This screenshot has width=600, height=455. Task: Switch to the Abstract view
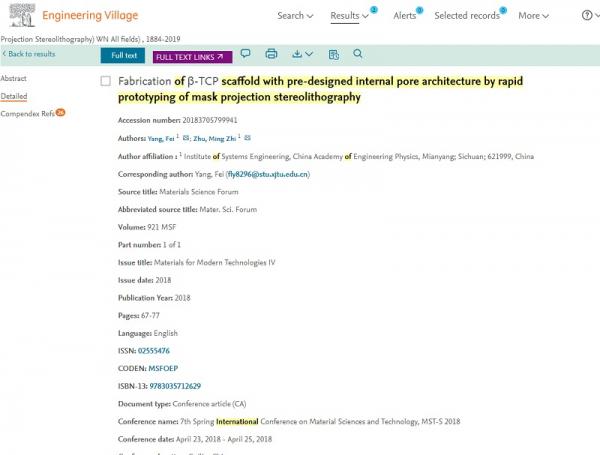pyautogui.click(x=13, y=77)
